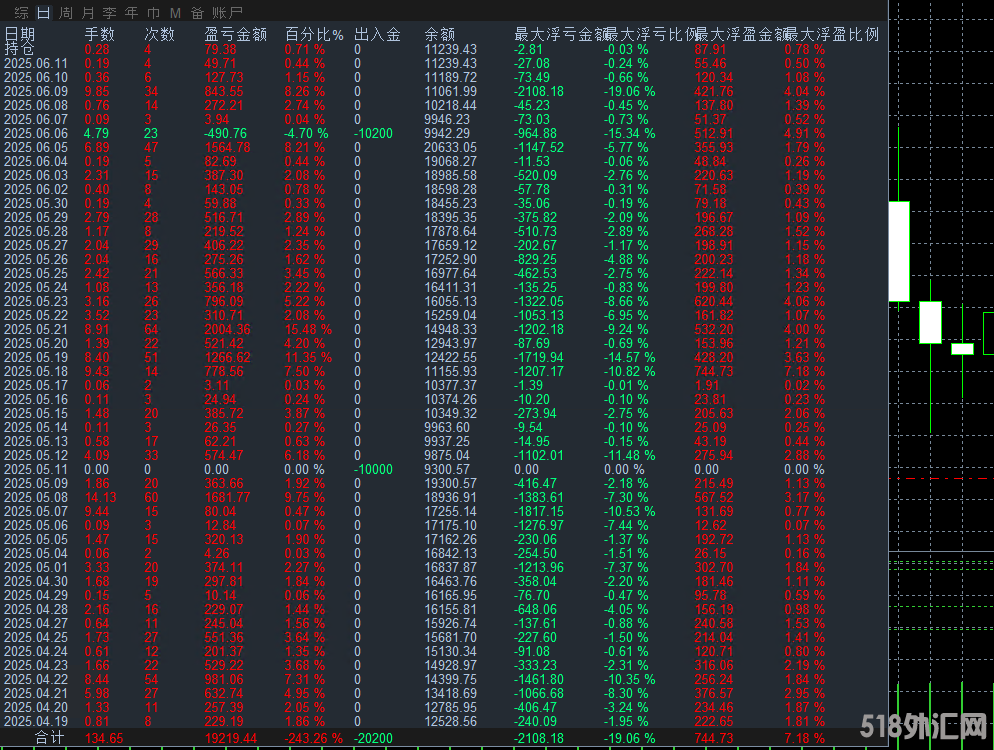This screenshot has width=994, height=750.
Task: Click the 最大浮亏金额 column header
Action: point(556,35)
